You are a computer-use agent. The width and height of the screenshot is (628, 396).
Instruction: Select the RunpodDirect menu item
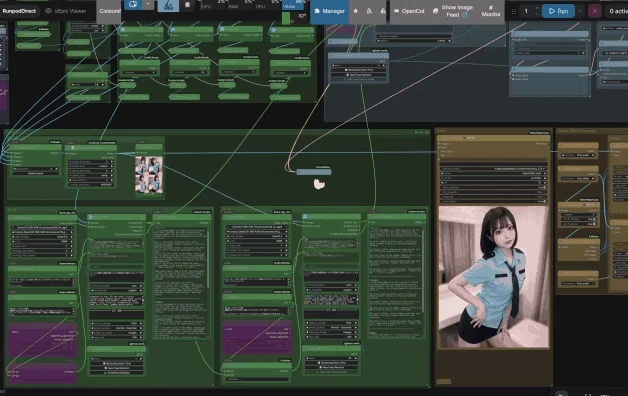coord(19,11)
